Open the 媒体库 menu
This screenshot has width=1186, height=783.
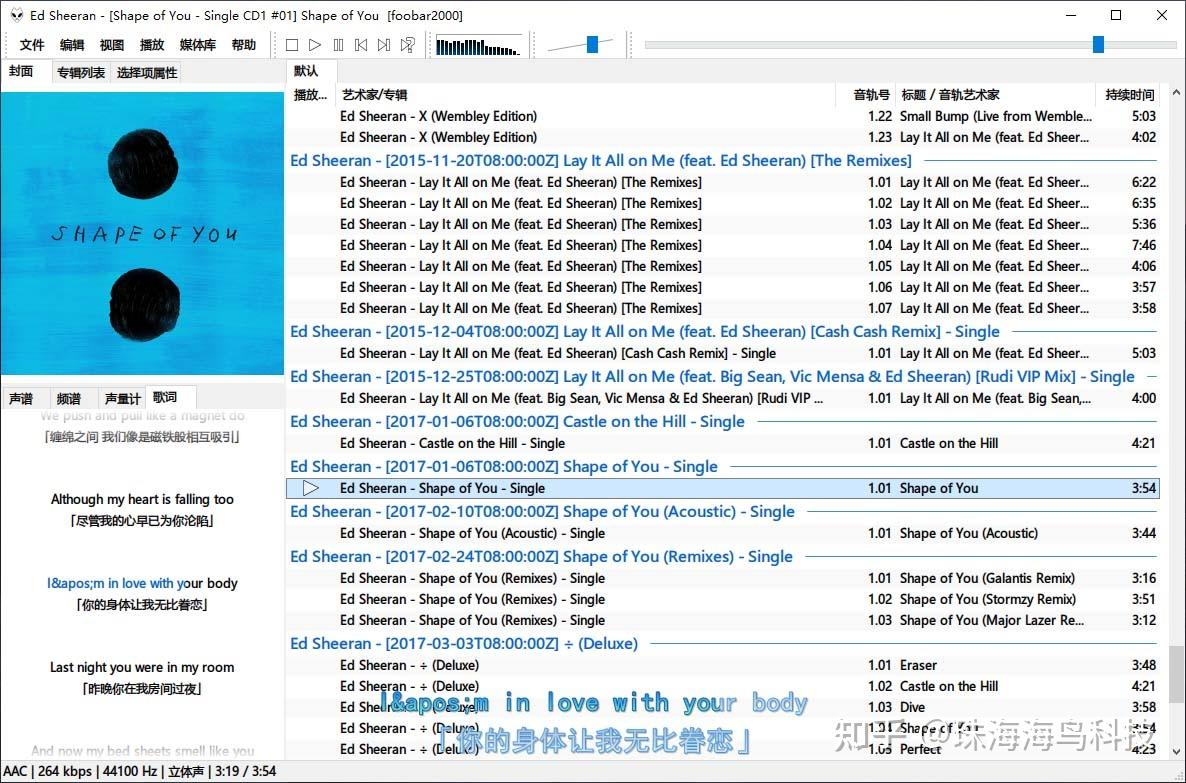[197, 44]
